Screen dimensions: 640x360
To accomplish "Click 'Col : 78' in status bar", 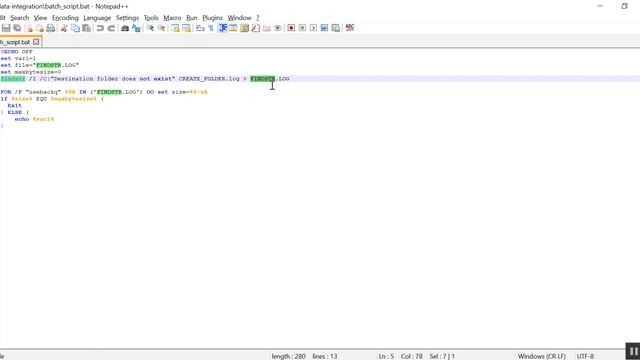I will tap(411, 356).
